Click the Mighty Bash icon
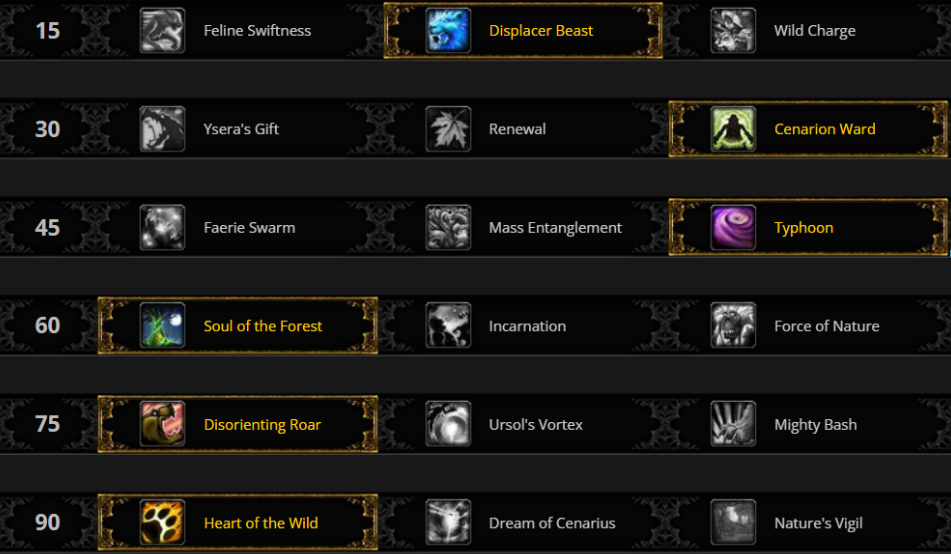 (733, 424)
